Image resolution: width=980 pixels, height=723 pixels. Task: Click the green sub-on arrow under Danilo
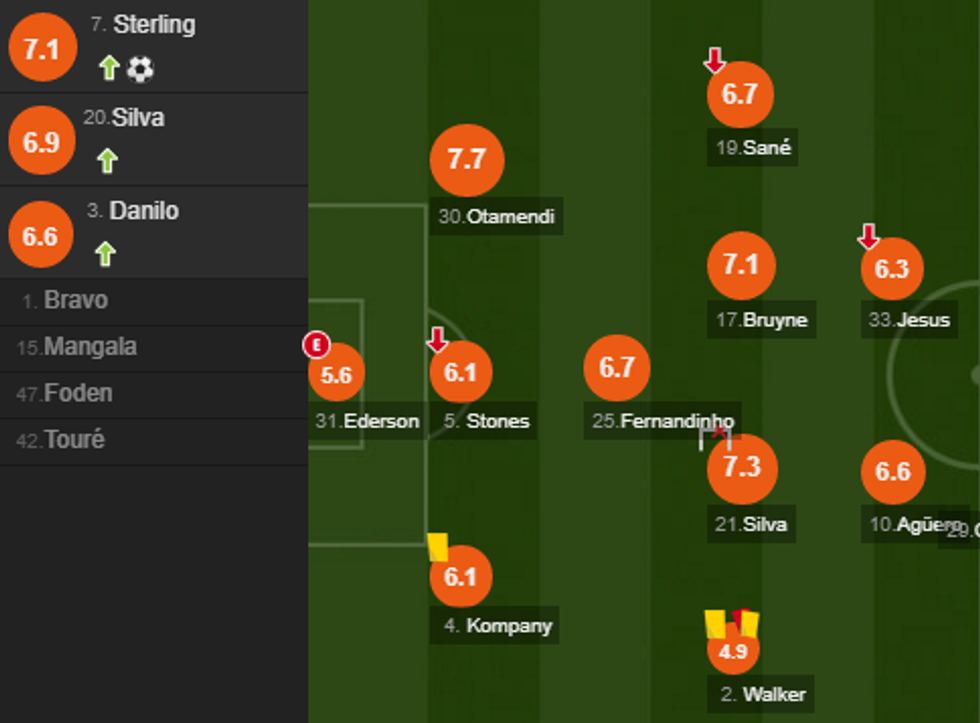click(x=105, y=254)
